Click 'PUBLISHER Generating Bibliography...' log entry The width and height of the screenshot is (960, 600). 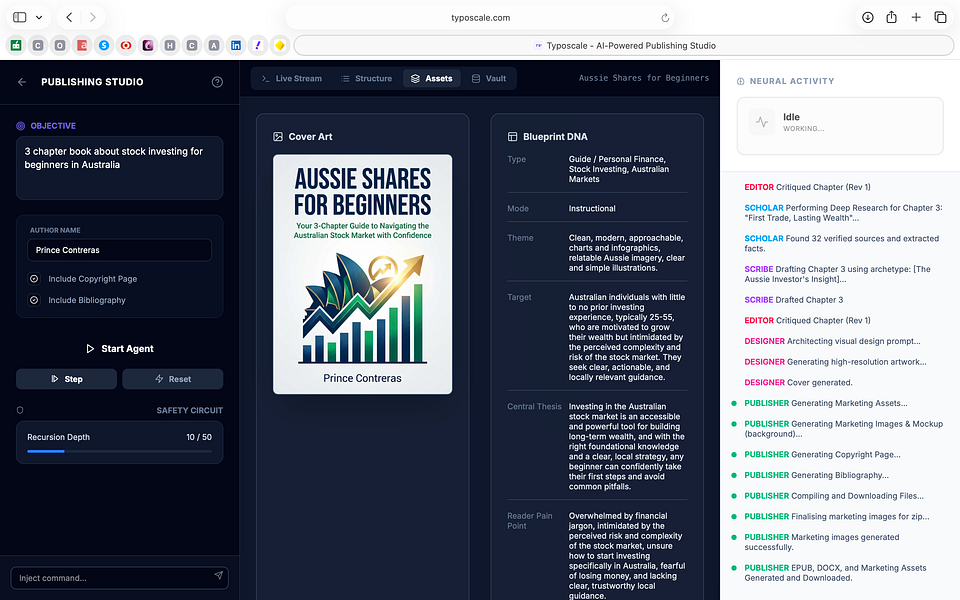click(x=816, y=475)
